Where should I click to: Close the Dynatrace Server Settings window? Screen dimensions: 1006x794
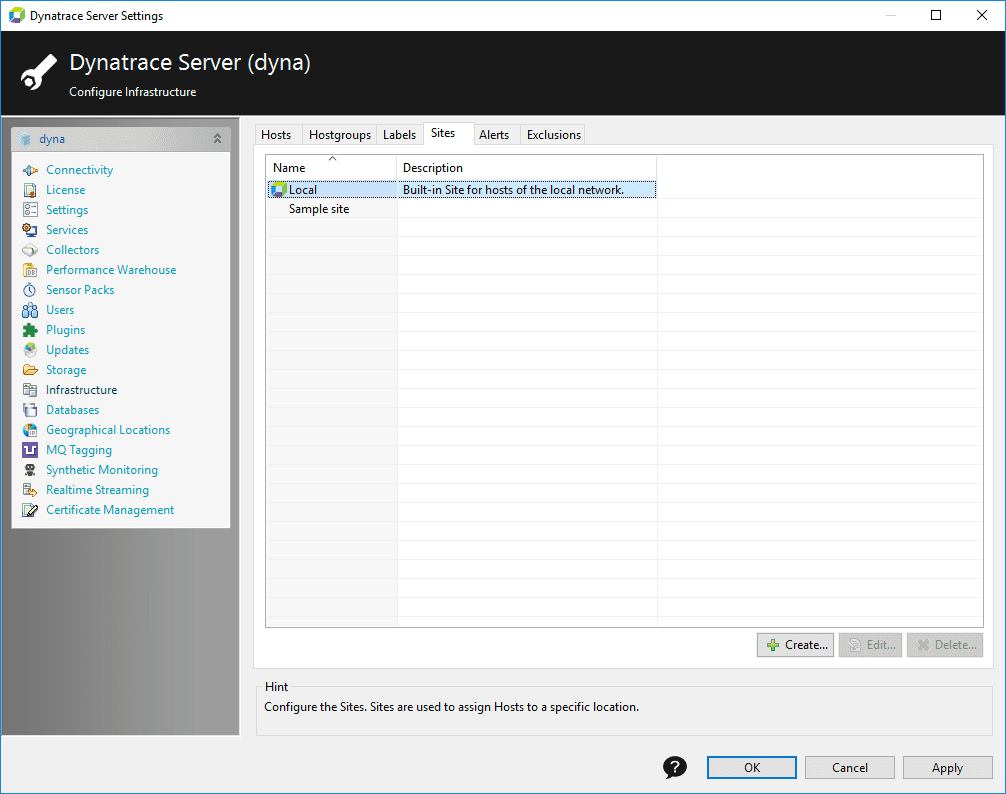[982, 15]
